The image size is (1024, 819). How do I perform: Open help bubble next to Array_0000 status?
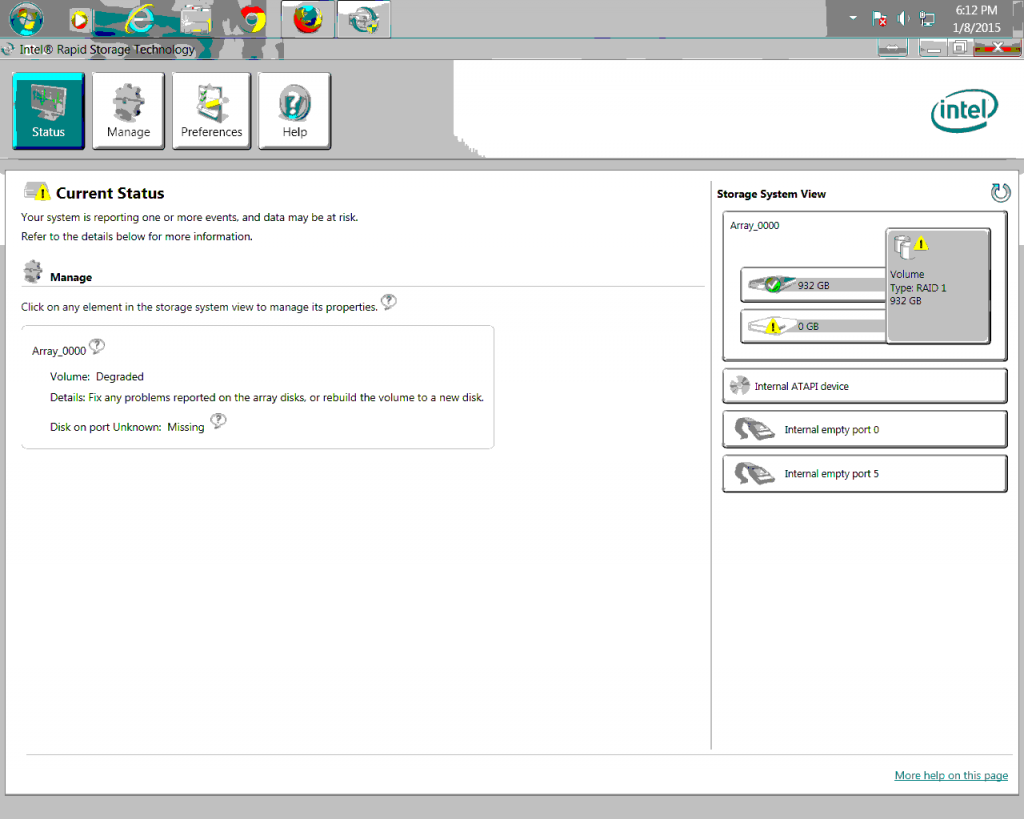(x=97, y=346)
